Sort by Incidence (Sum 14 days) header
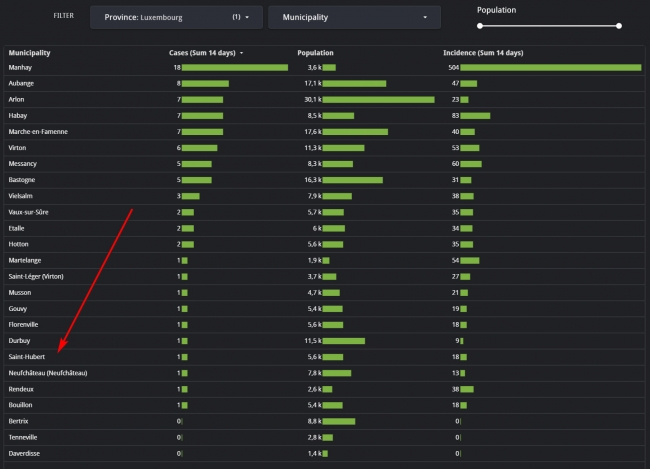 (x=483, y=53)
